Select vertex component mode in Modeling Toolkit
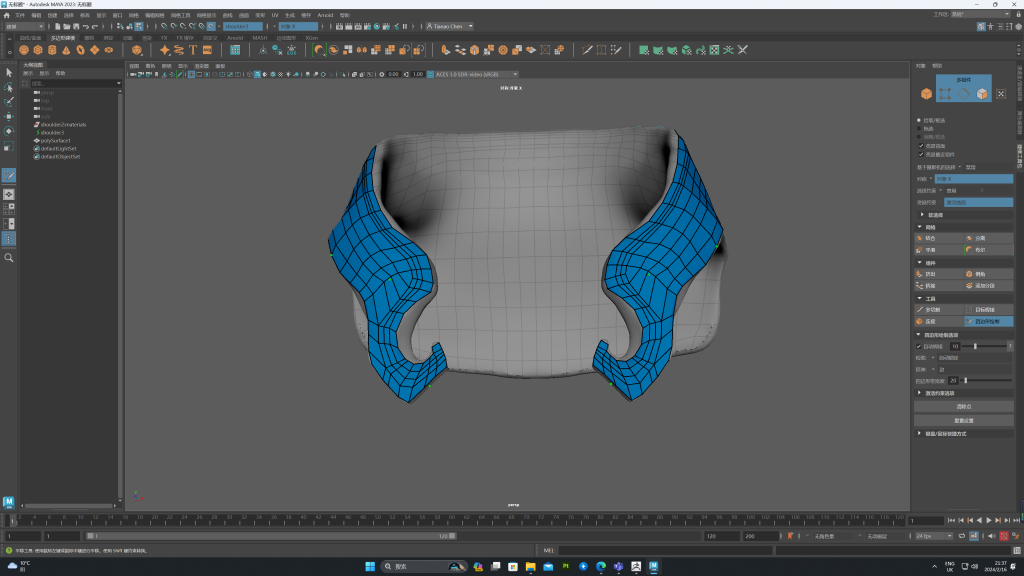The width and height of the screenshot is (1024, 576). [x=945, y=94]
